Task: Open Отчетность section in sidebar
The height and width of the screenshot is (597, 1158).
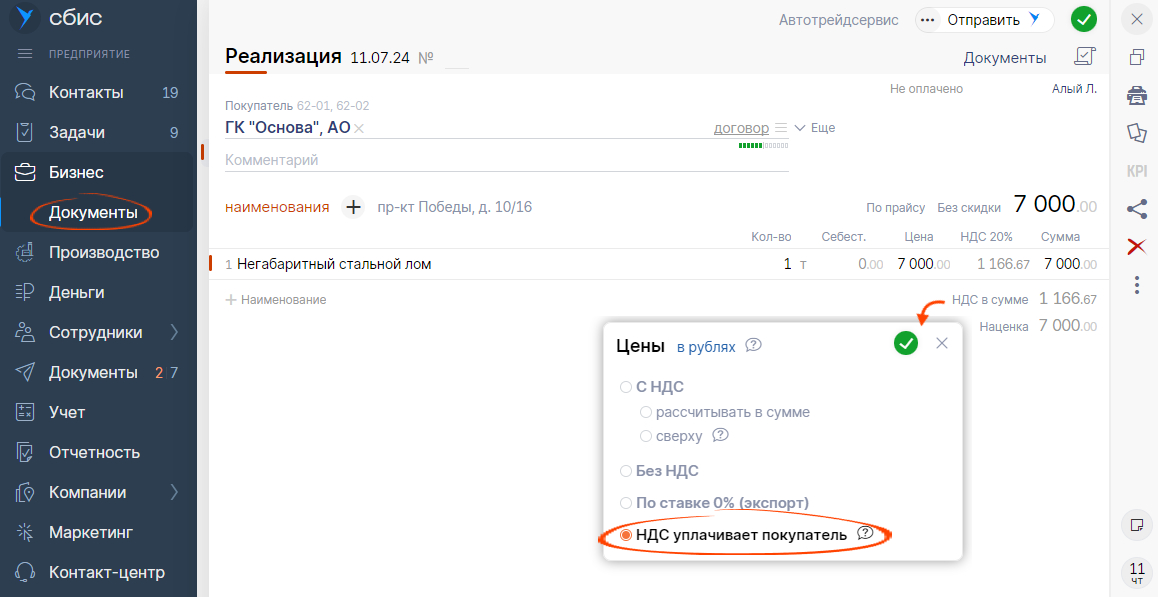Action: pyautogui.click(x=94, y=452)
